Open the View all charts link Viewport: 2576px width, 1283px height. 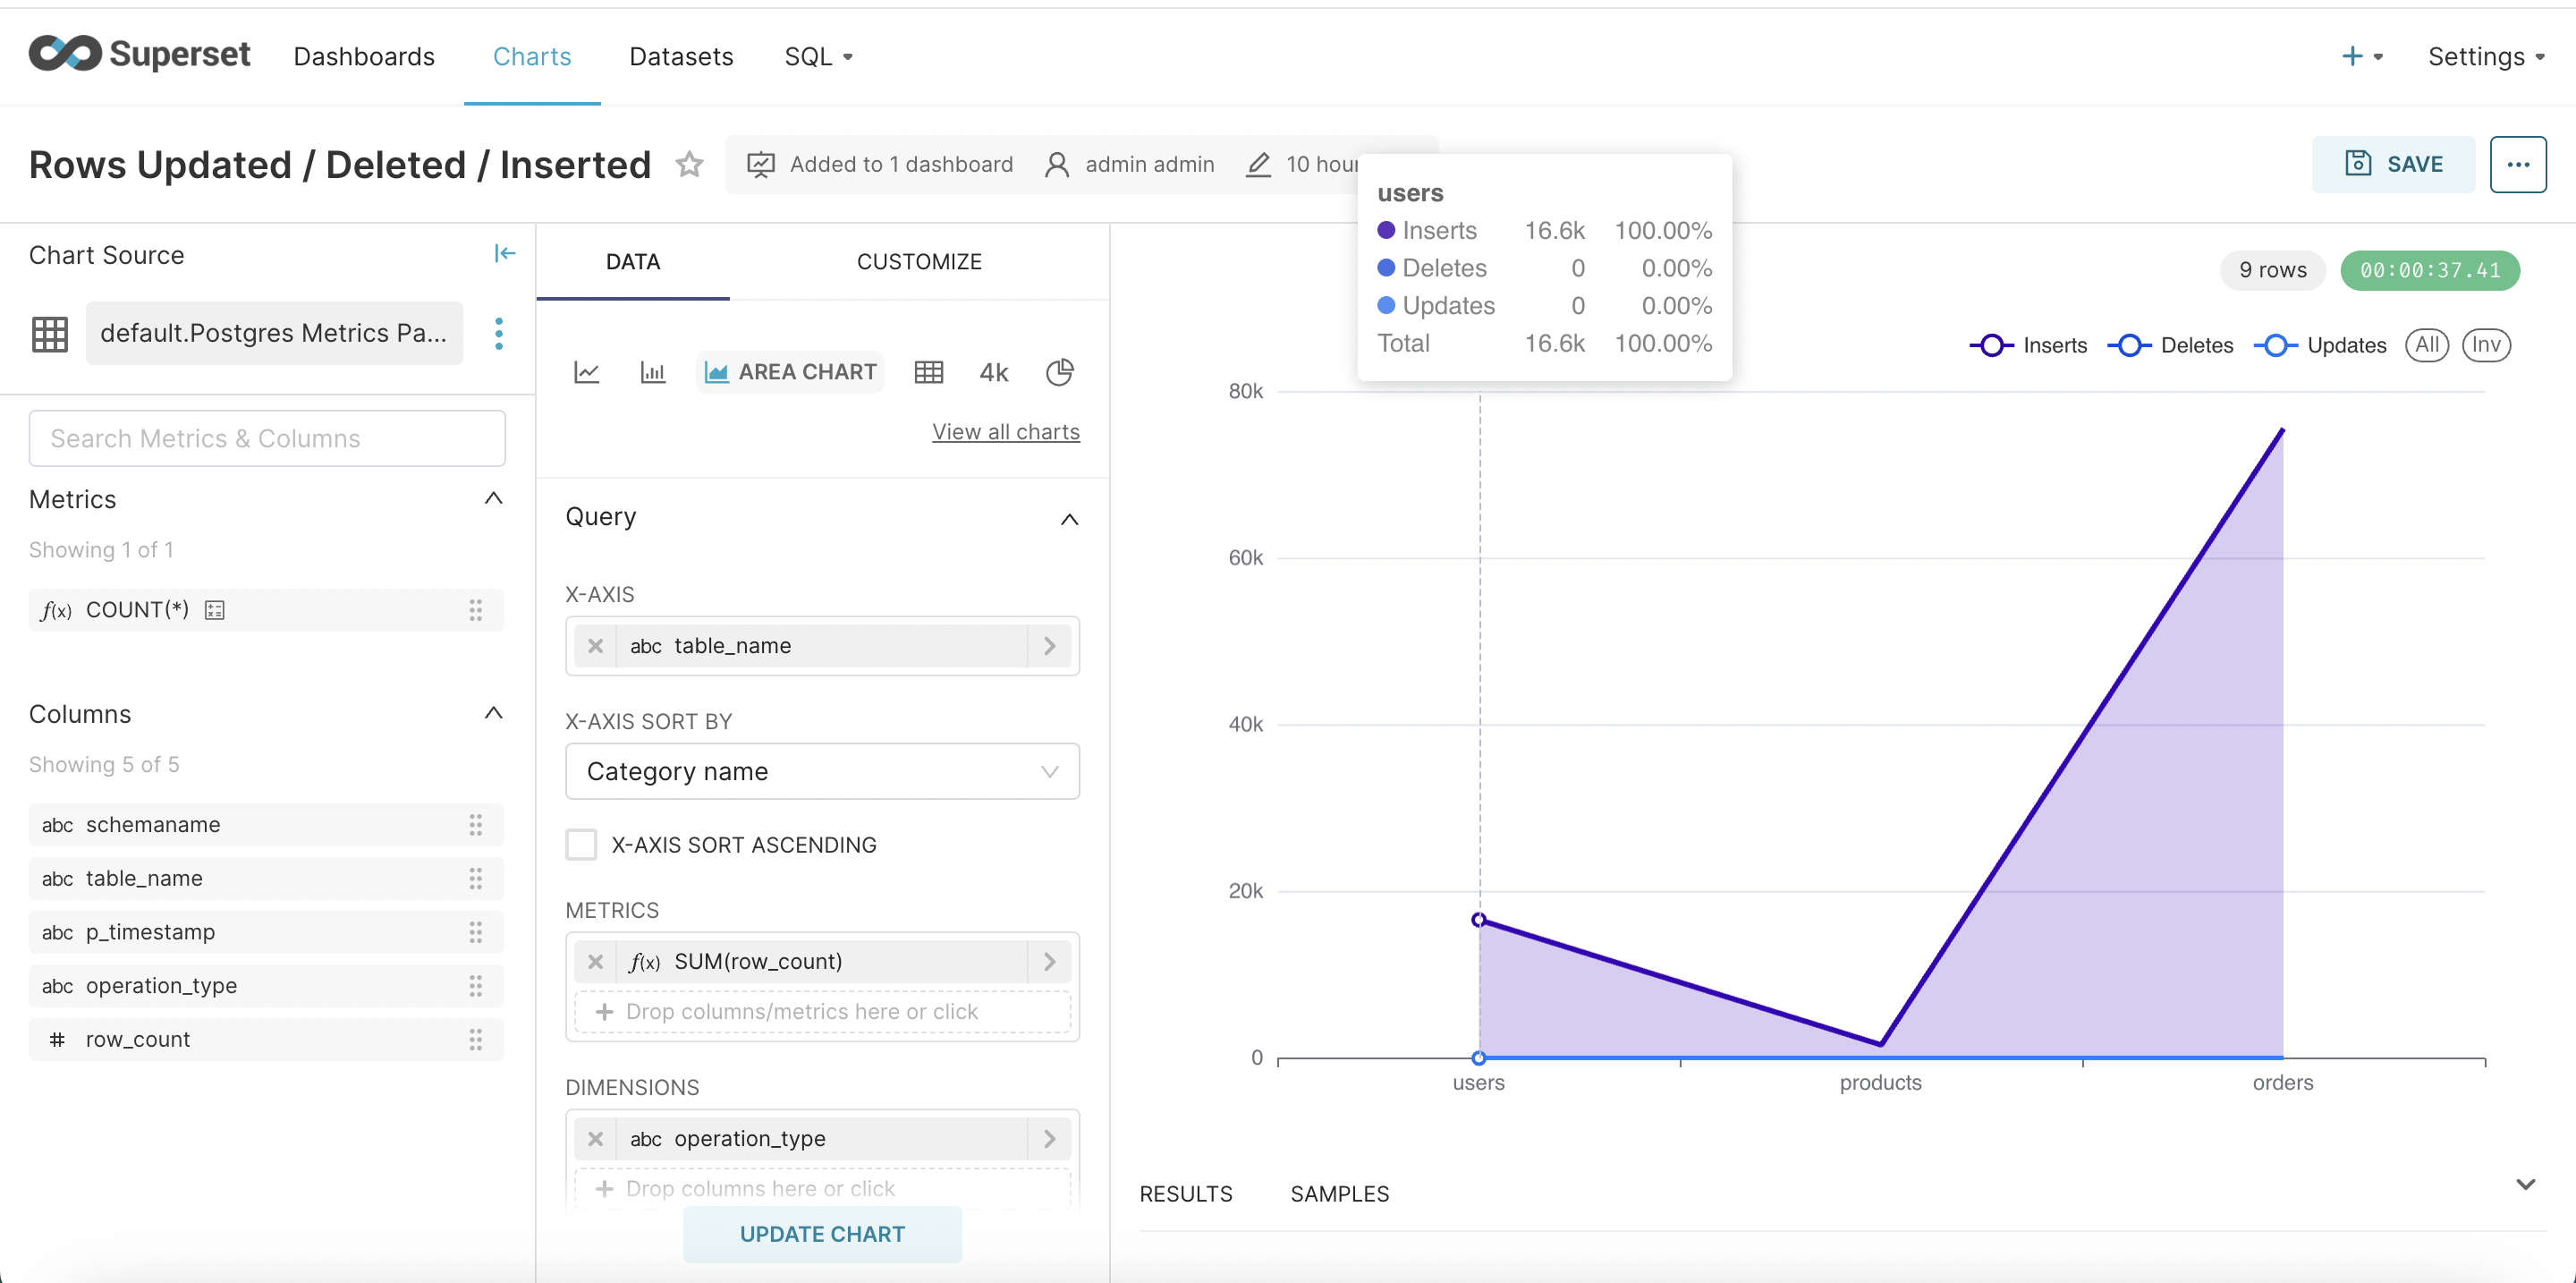click(1005, 431)
